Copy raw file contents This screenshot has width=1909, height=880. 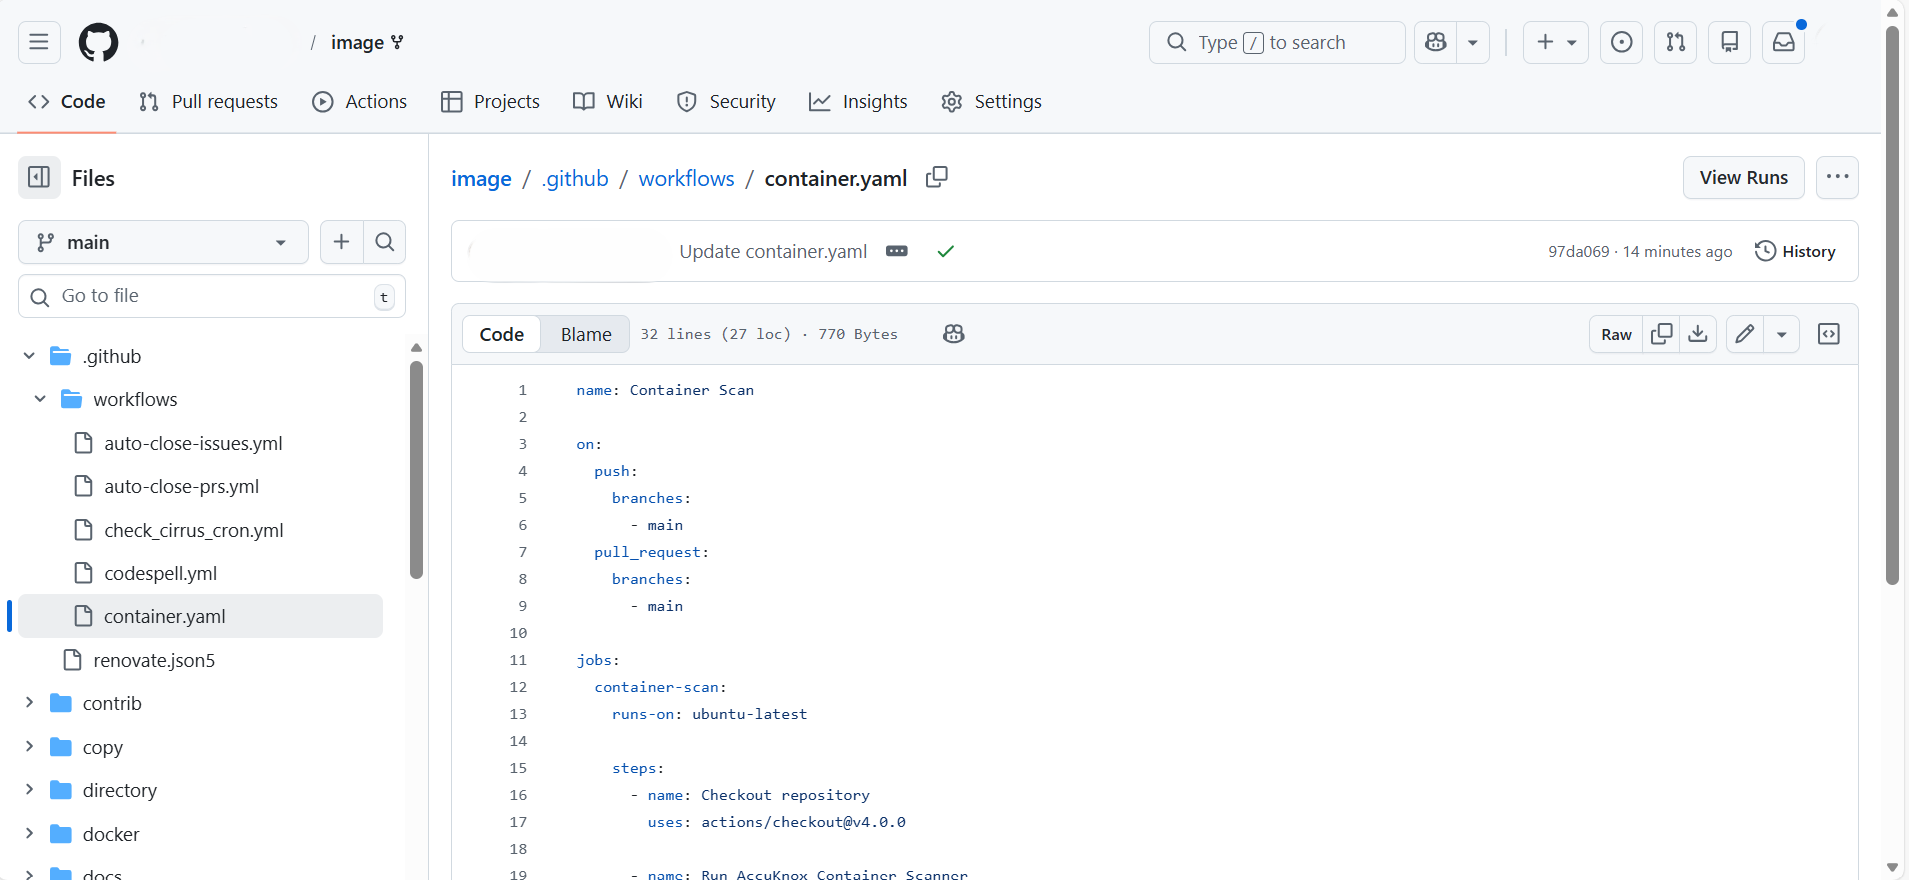click(1661, 334)
